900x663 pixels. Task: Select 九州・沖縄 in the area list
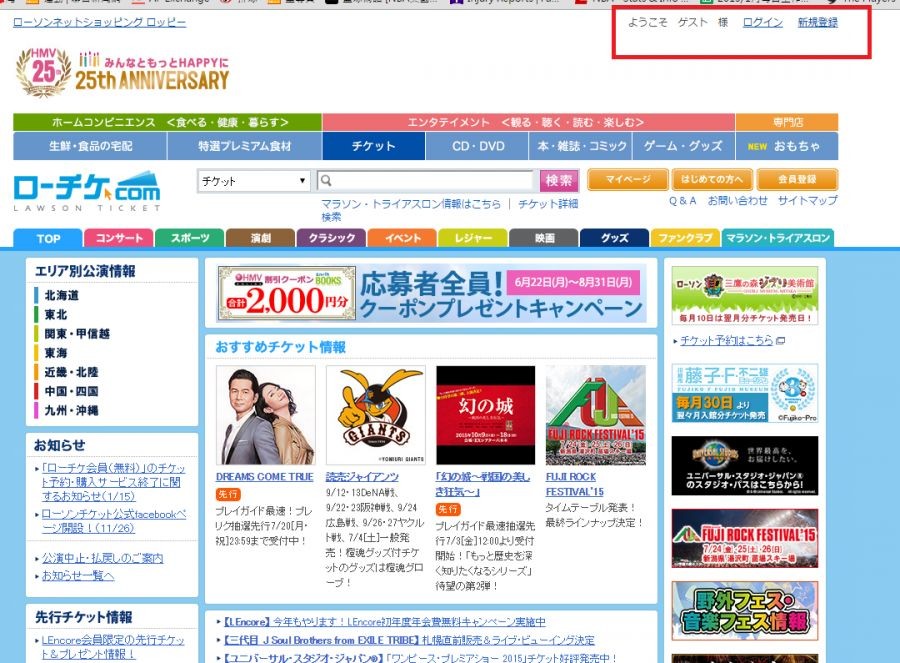pos(71,410)
